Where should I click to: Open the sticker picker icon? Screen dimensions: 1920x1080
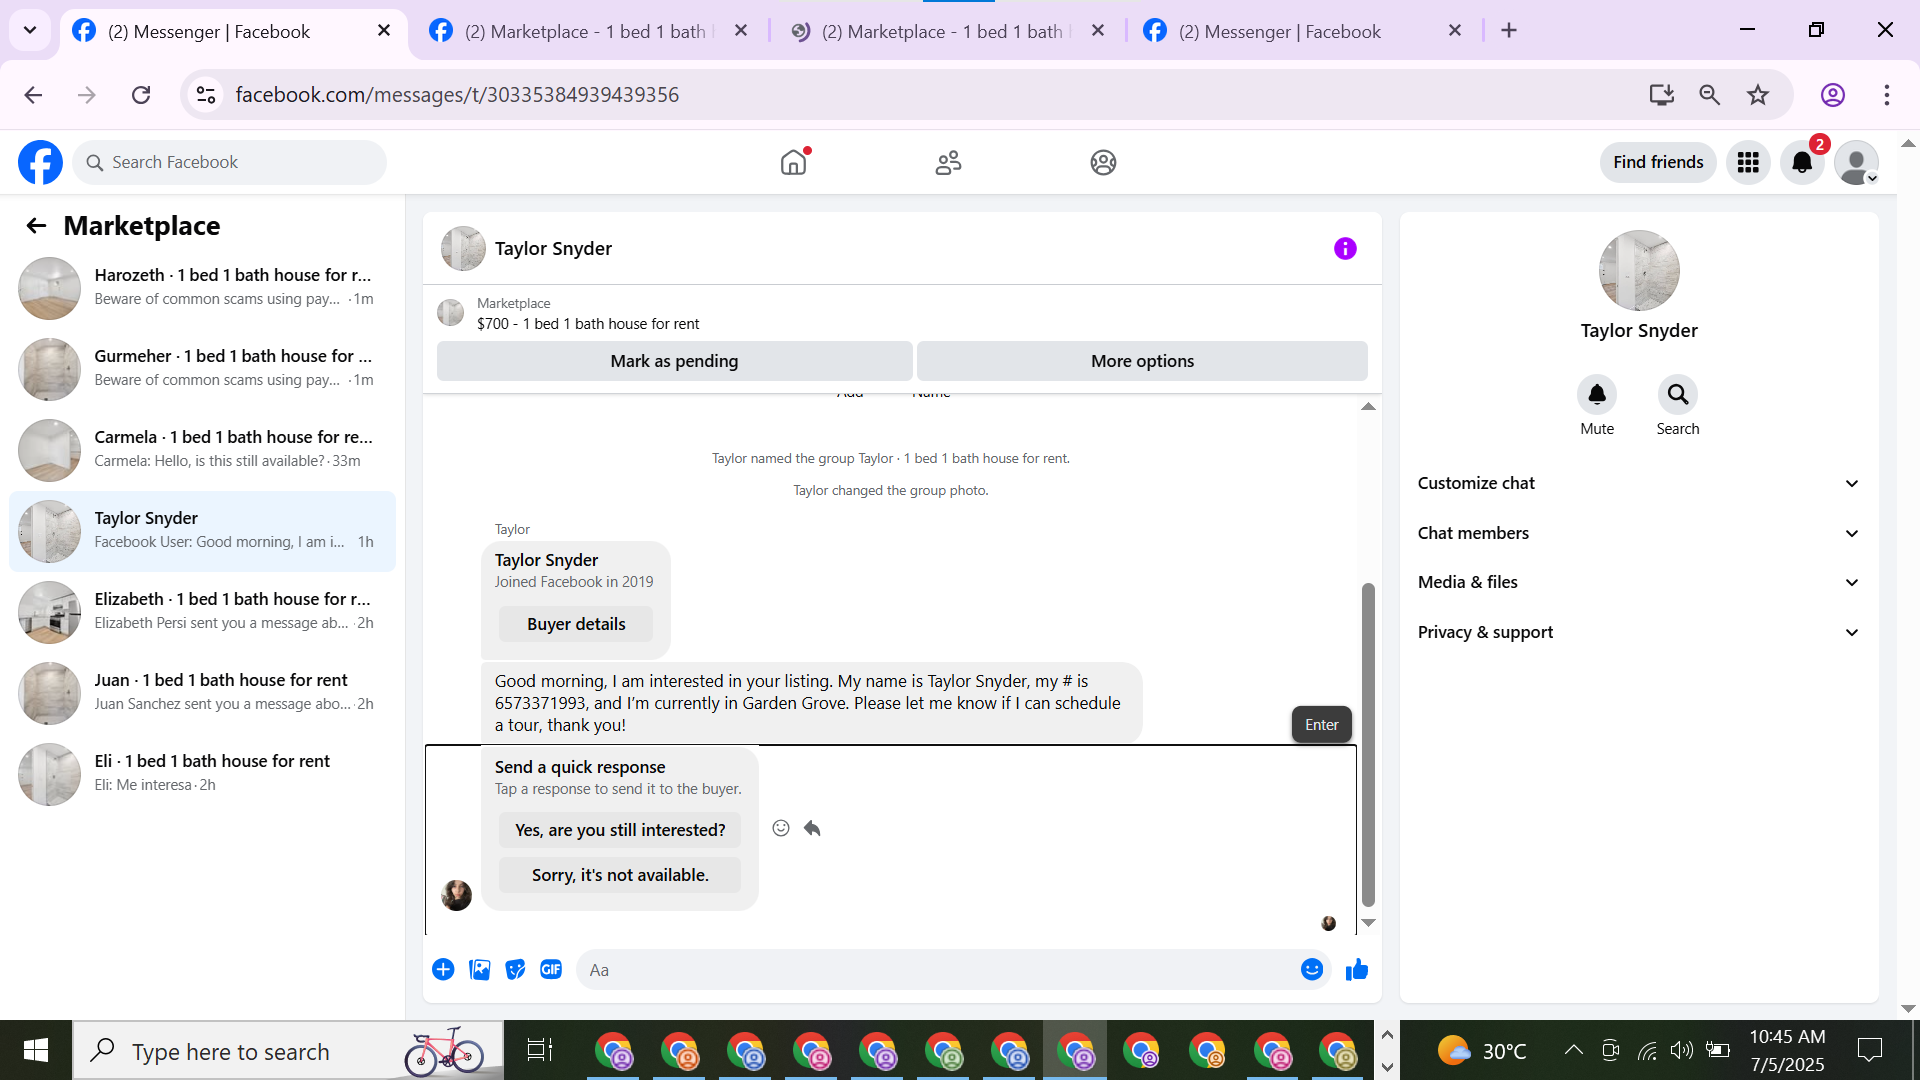click(x=515, y=969)
